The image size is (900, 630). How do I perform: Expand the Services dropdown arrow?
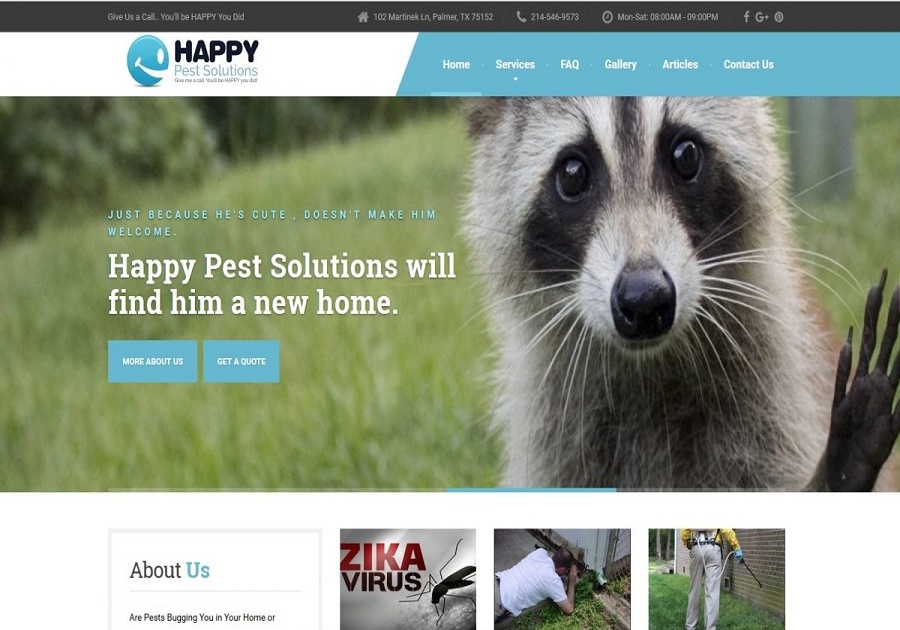pos(515,79)
